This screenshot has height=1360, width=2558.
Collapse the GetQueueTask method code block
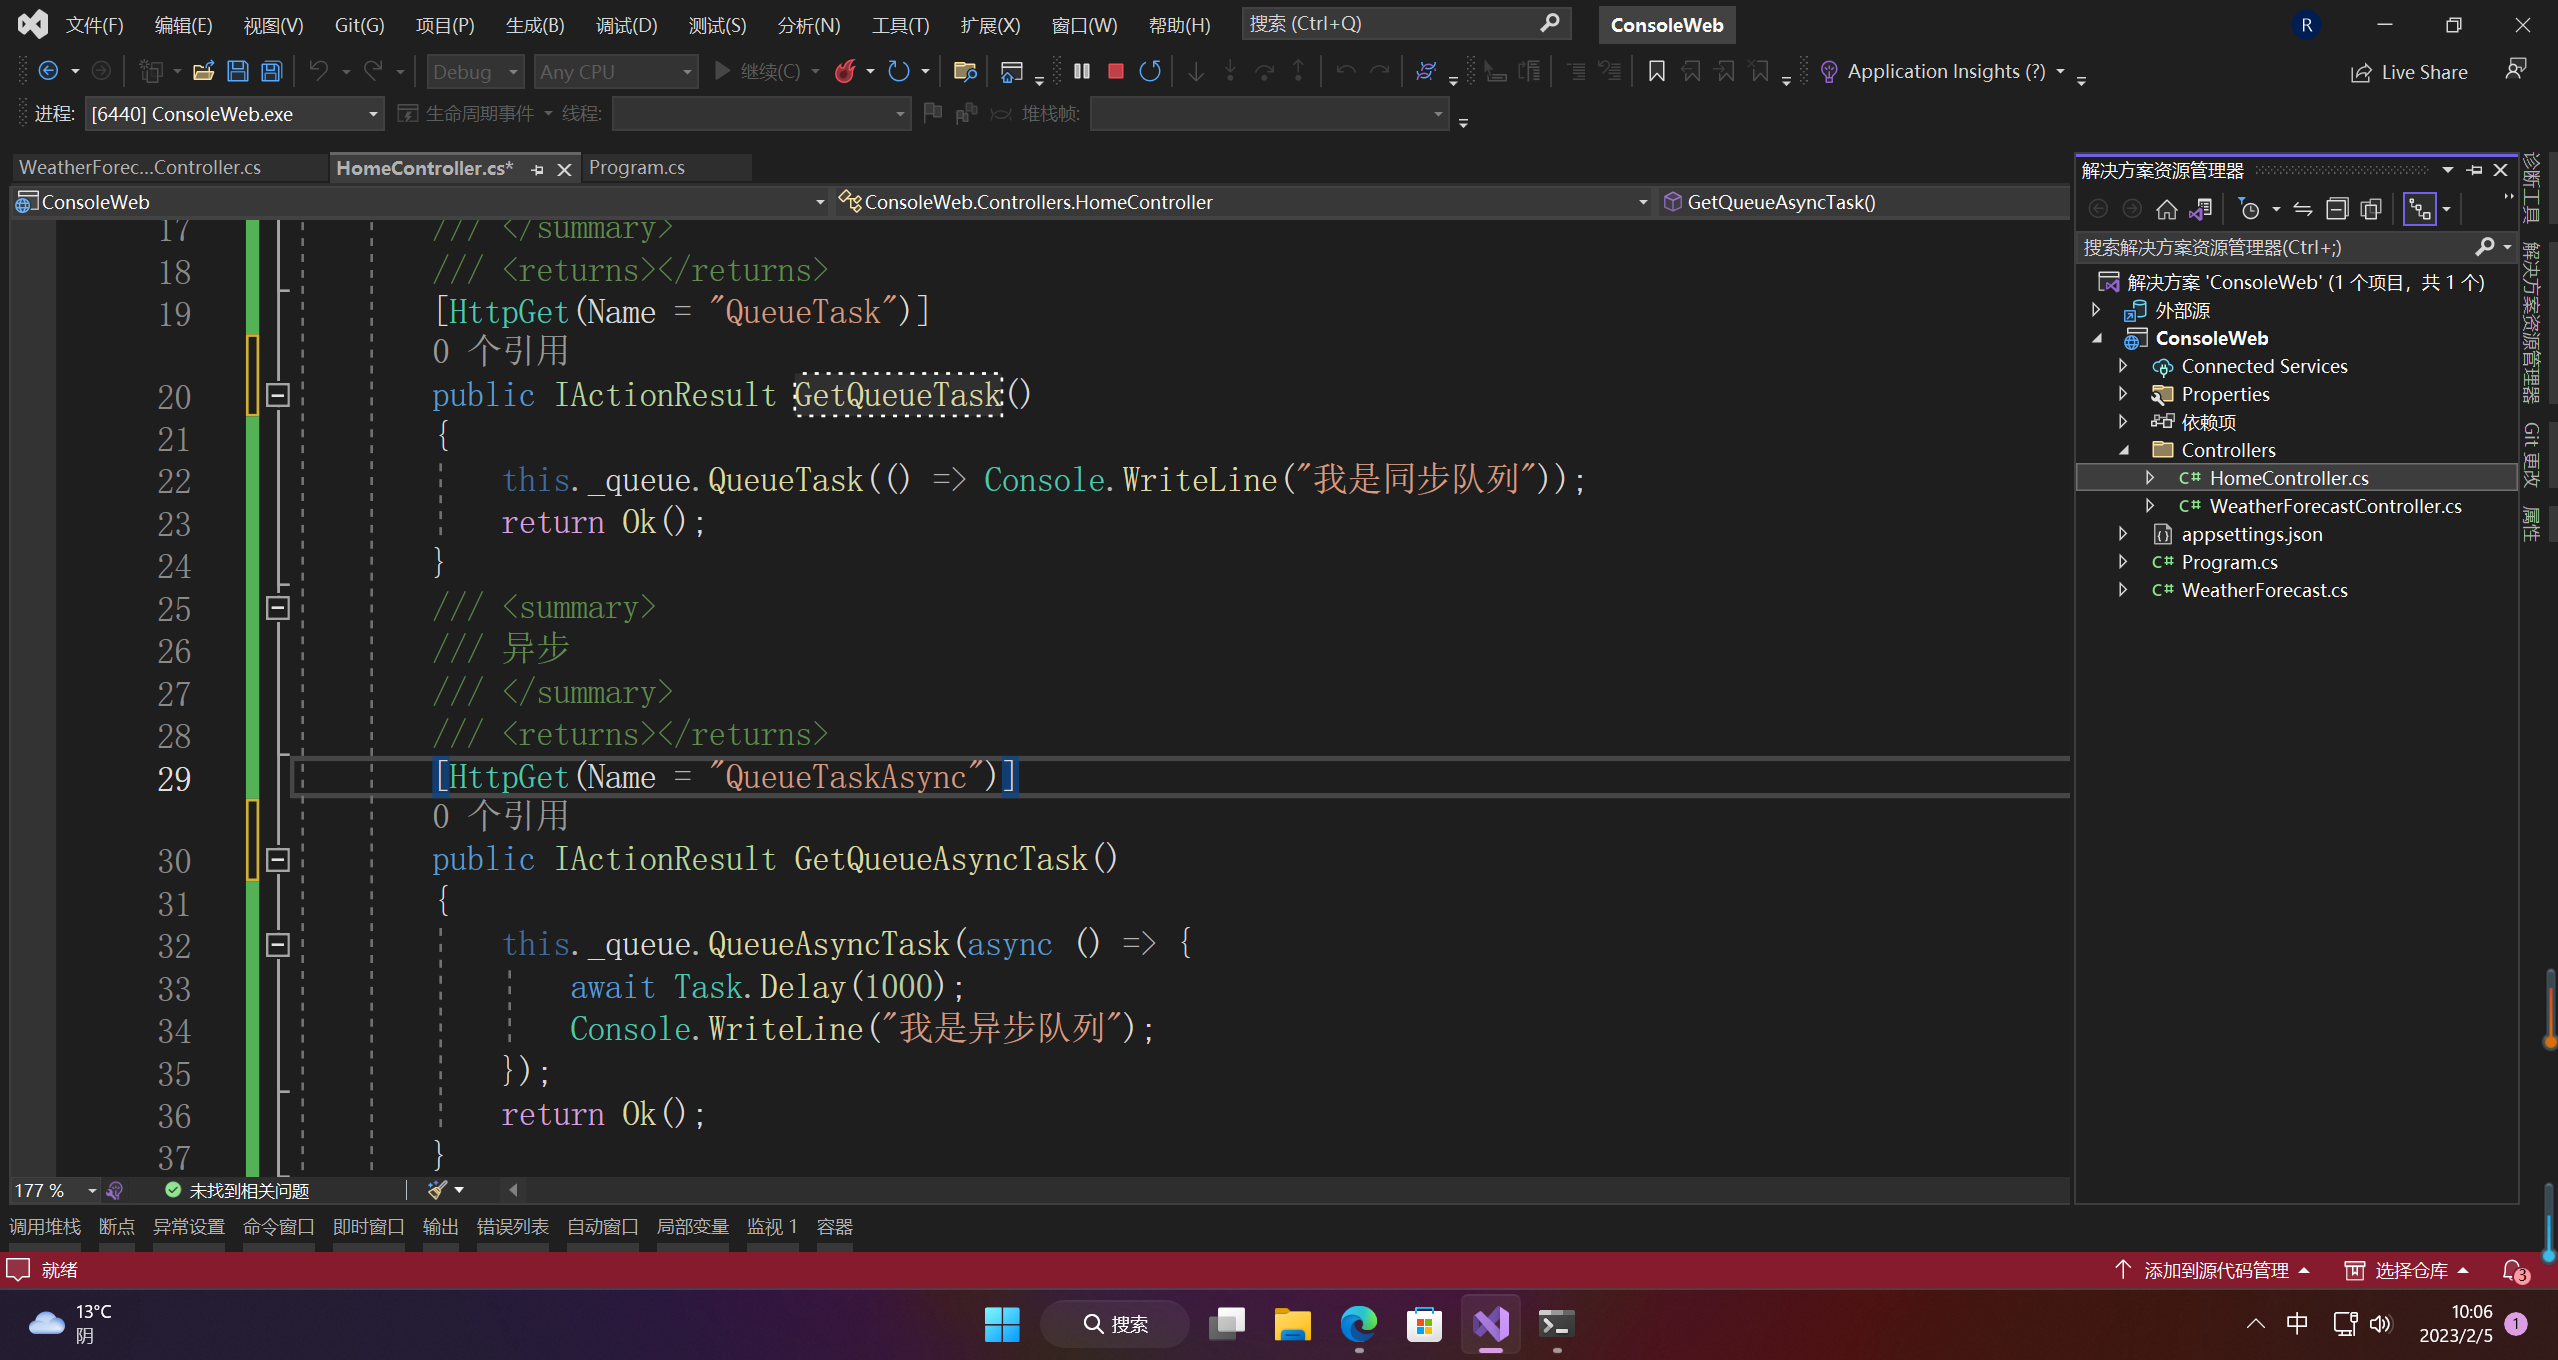point(278,395)
